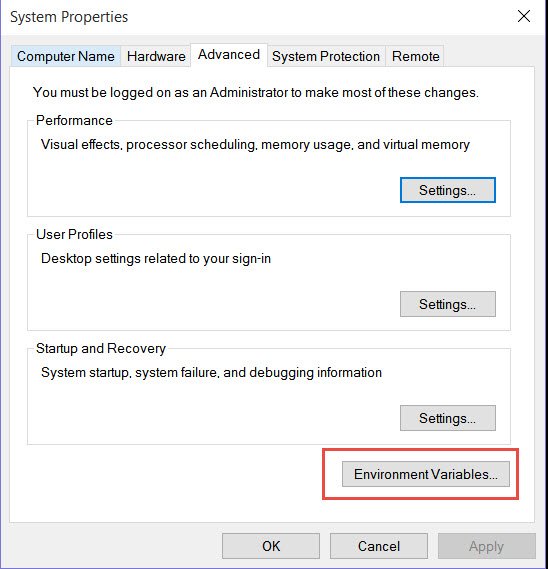This screenshot has height=569, width=548.
Task: Switch to the Computer Name tab
Action: click(66, 56)
